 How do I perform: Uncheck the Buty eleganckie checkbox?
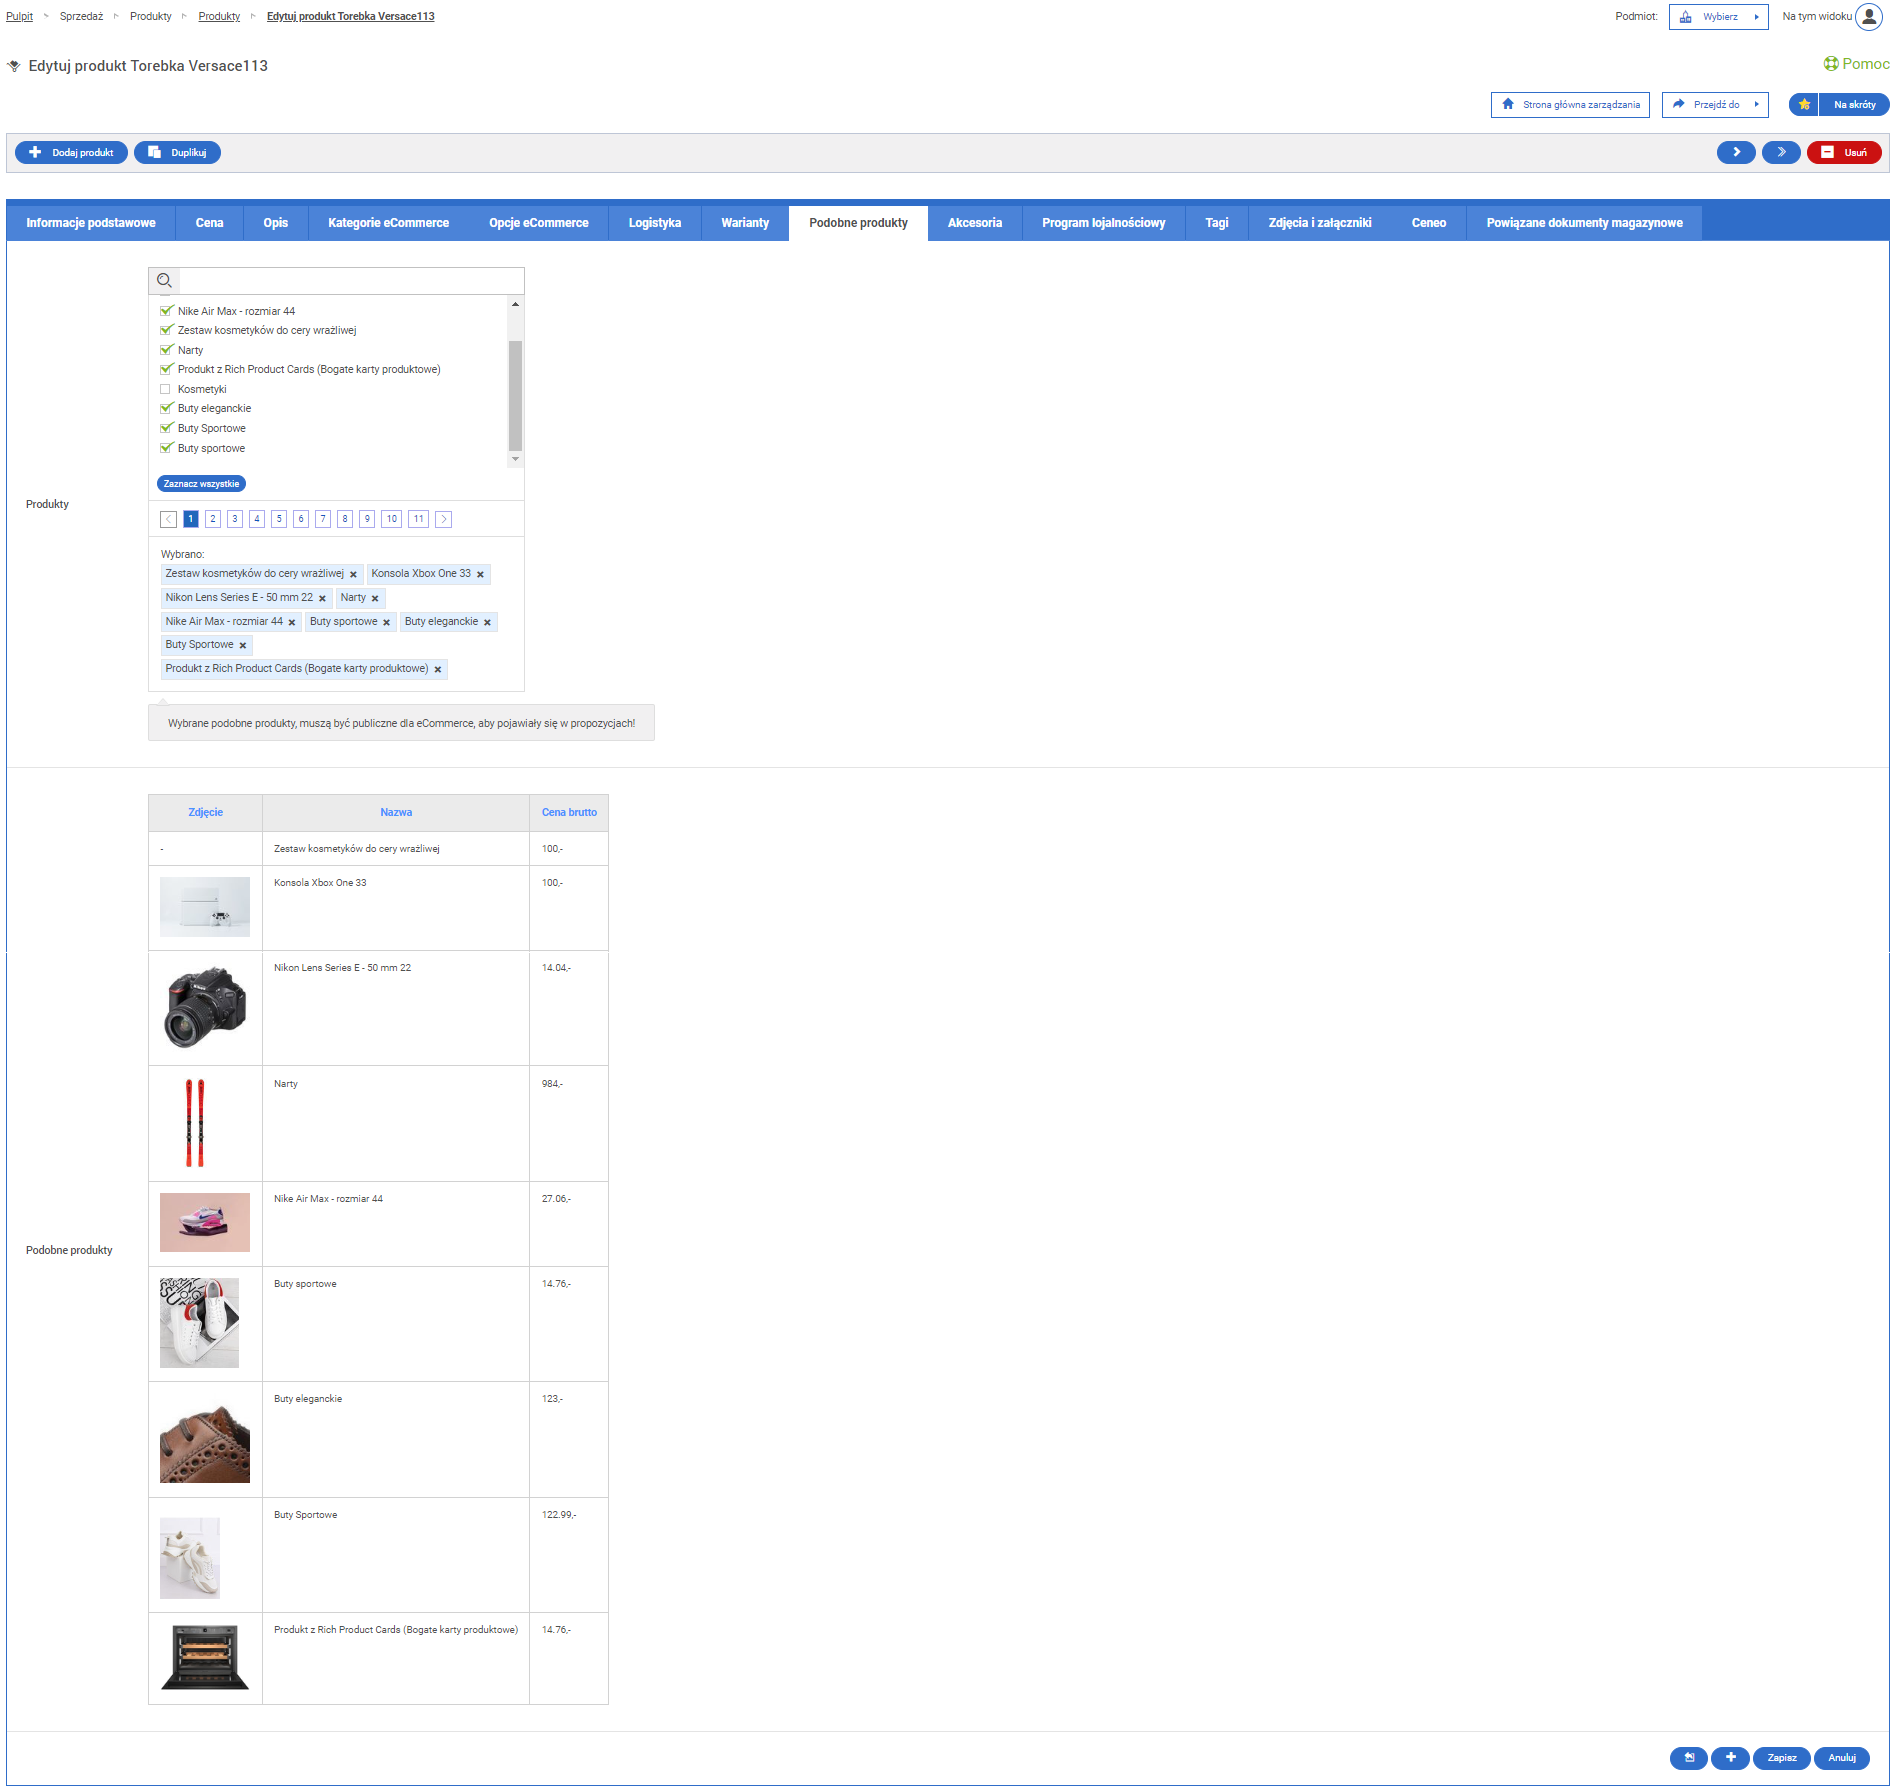point(166,409)
